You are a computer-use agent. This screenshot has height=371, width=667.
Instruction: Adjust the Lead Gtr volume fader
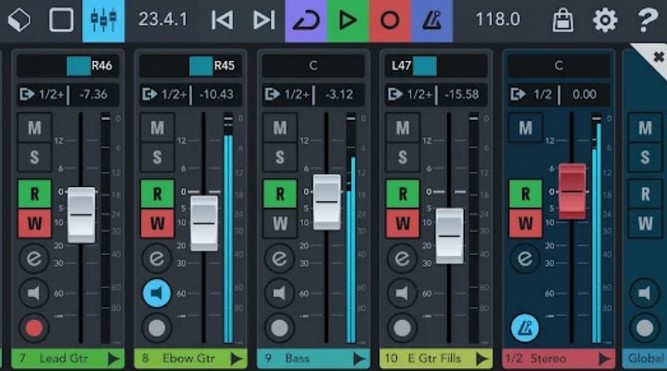tap(81, 215)
